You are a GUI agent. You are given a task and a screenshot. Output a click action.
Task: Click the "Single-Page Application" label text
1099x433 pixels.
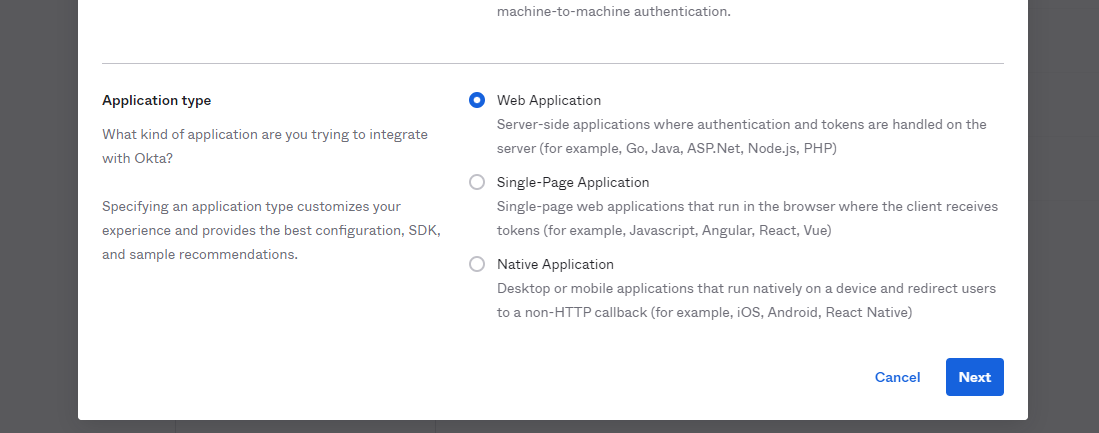click(573, 182)
